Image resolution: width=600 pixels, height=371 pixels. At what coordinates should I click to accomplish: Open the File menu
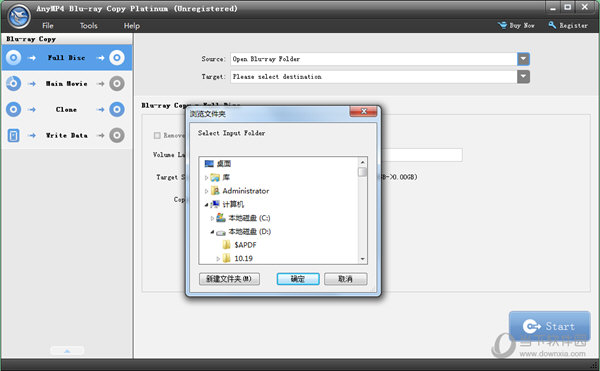48,26
